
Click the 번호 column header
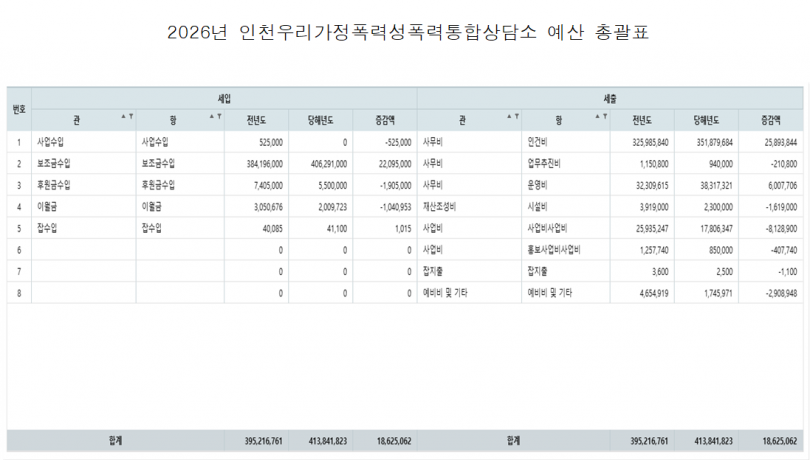pos(18,108)
